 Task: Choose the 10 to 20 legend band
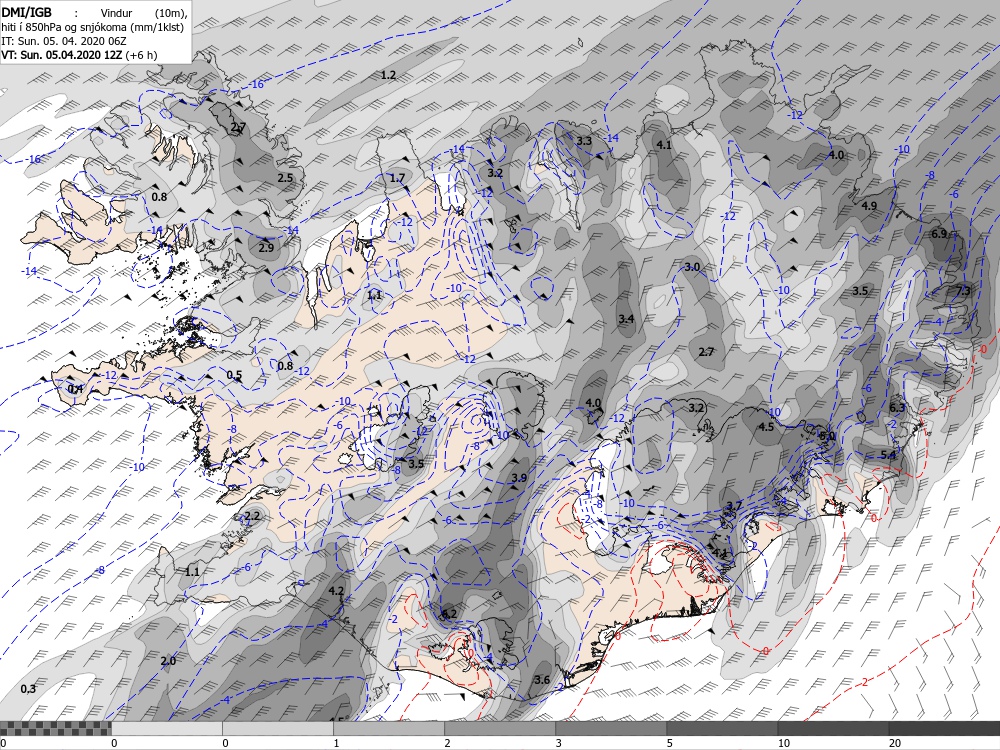pyautogui.click(x=833, y=728)
